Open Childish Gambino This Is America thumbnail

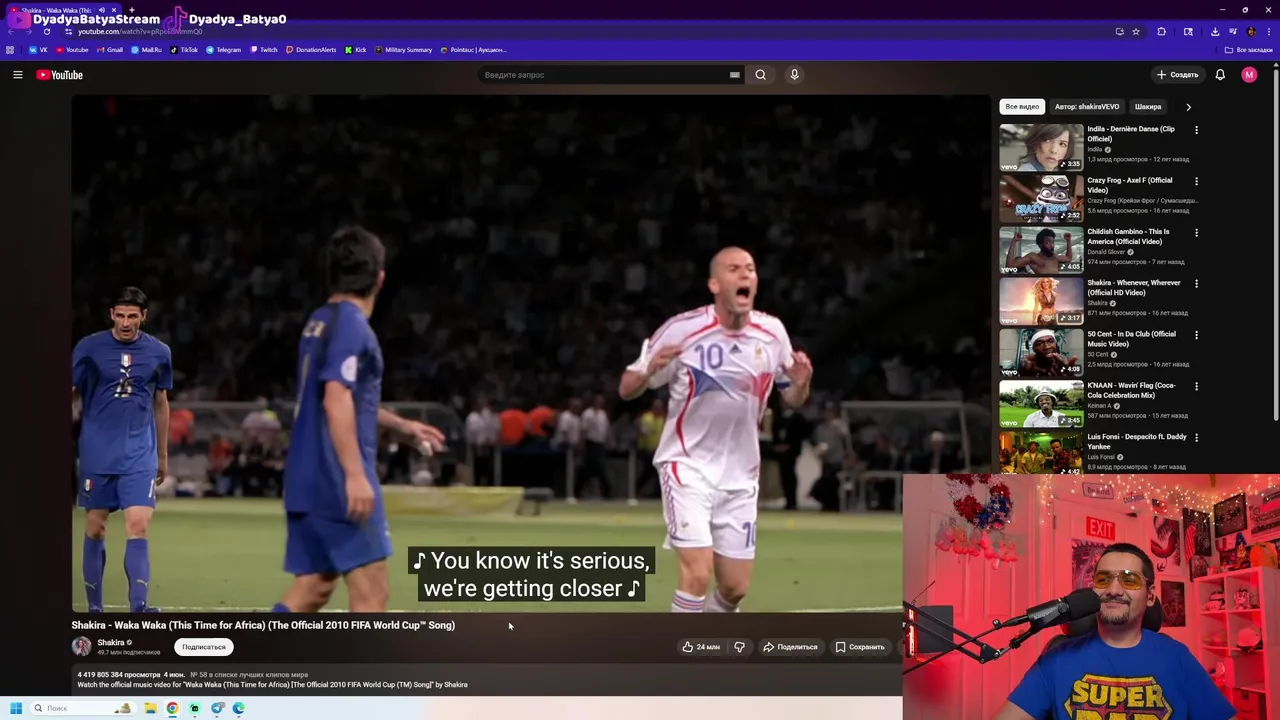(x=1041, y=249)
